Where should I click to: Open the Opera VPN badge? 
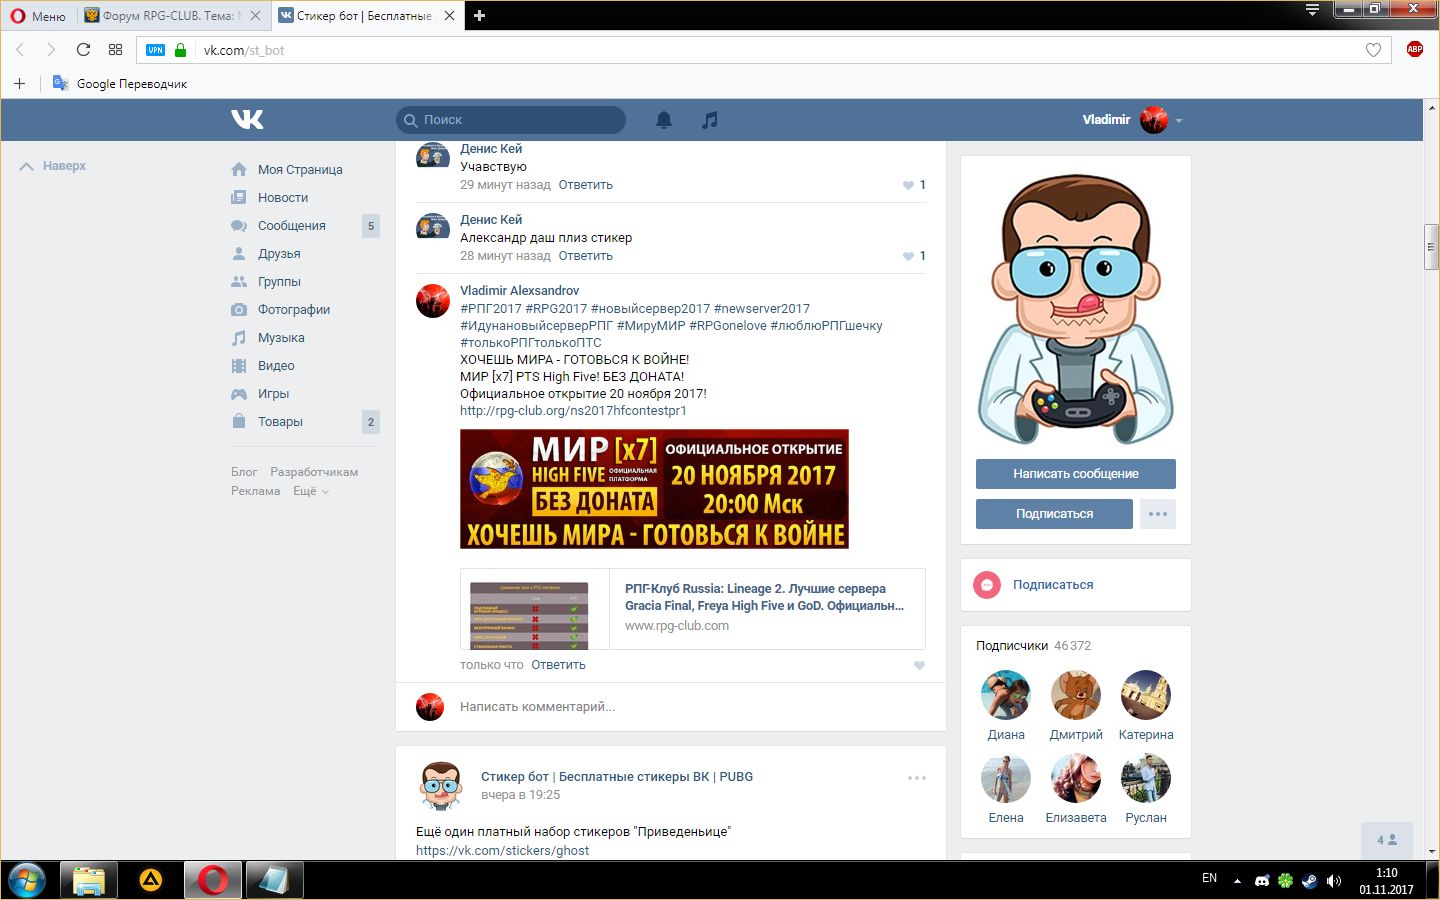[155, 50]
